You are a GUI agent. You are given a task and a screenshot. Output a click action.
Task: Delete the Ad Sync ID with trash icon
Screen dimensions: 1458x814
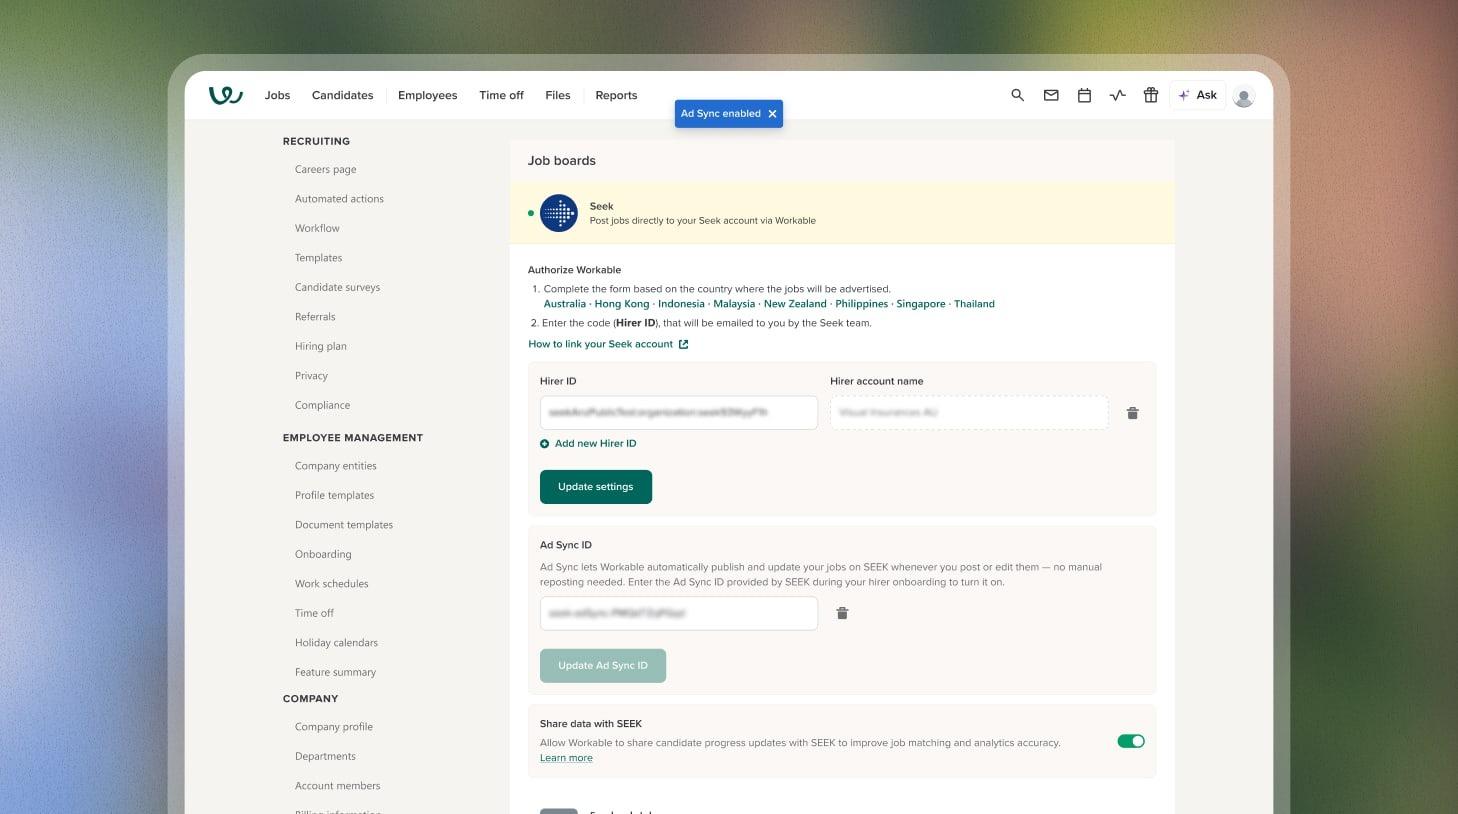coord(842,613)
